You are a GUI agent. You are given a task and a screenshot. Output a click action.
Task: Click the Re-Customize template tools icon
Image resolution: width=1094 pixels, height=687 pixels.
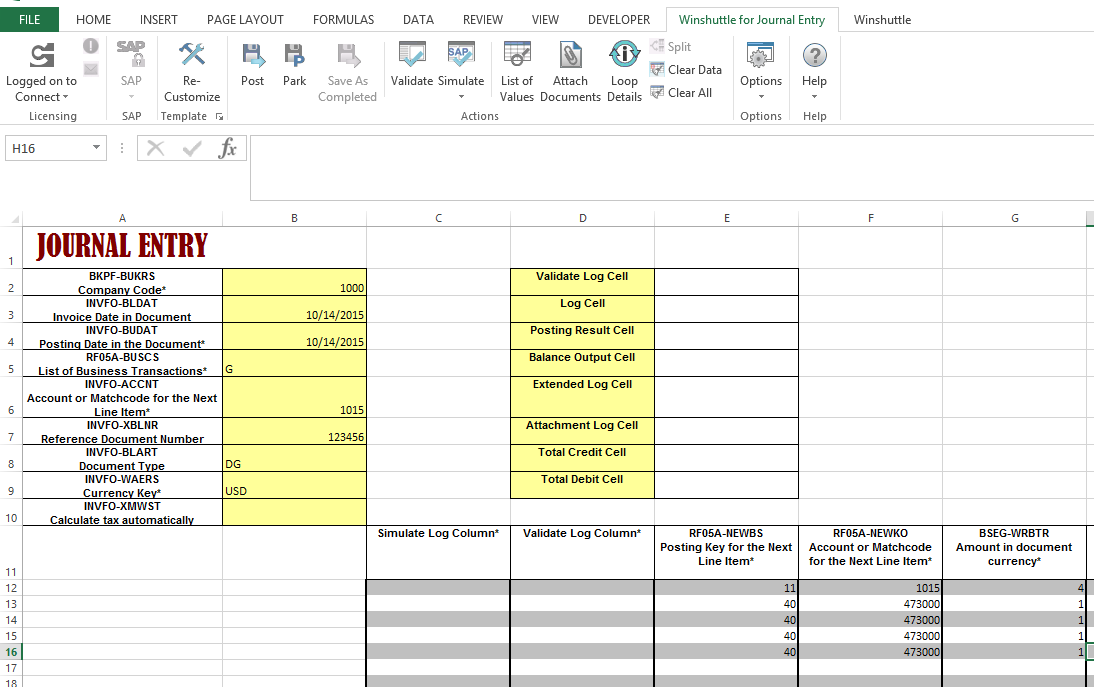[192, 54]
